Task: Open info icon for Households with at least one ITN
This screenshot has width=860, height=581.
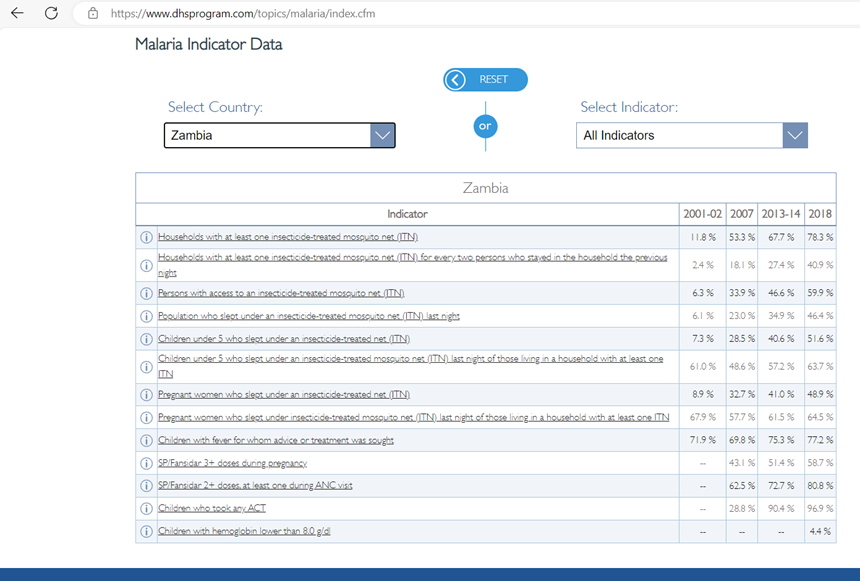Action: (146, 237)
